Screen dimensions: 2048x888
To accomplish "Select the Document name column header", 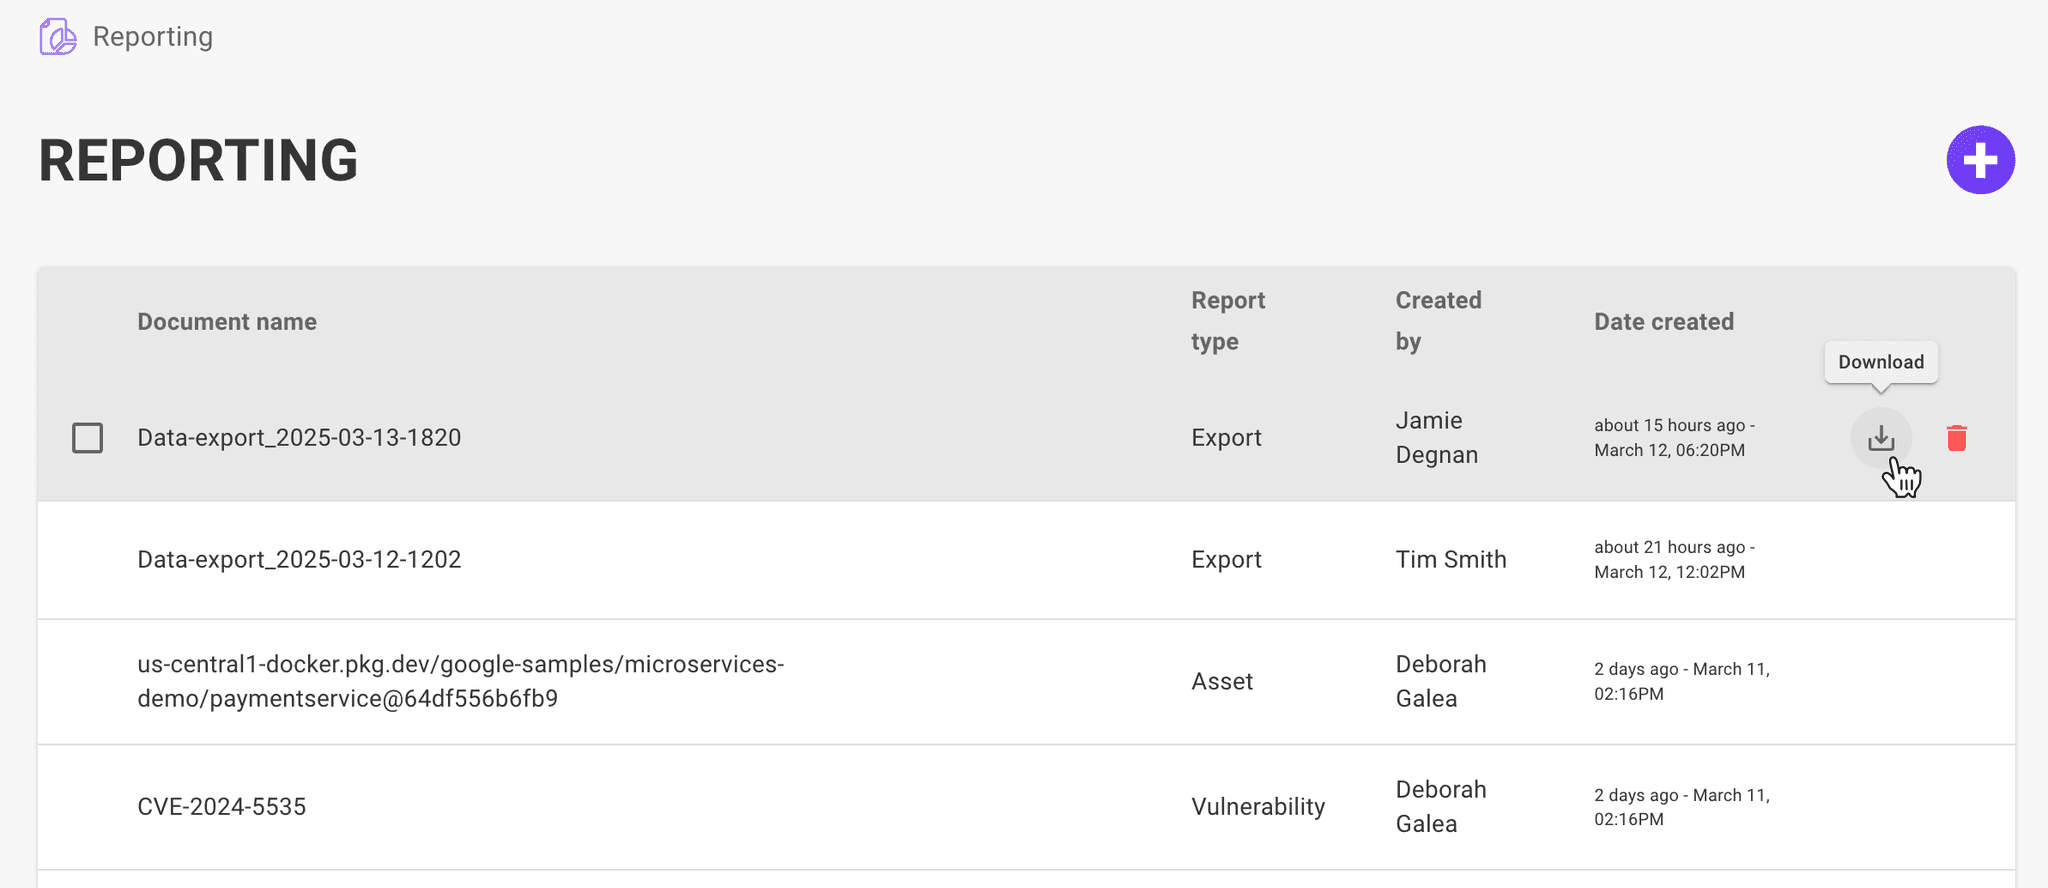I will point(226,321).
